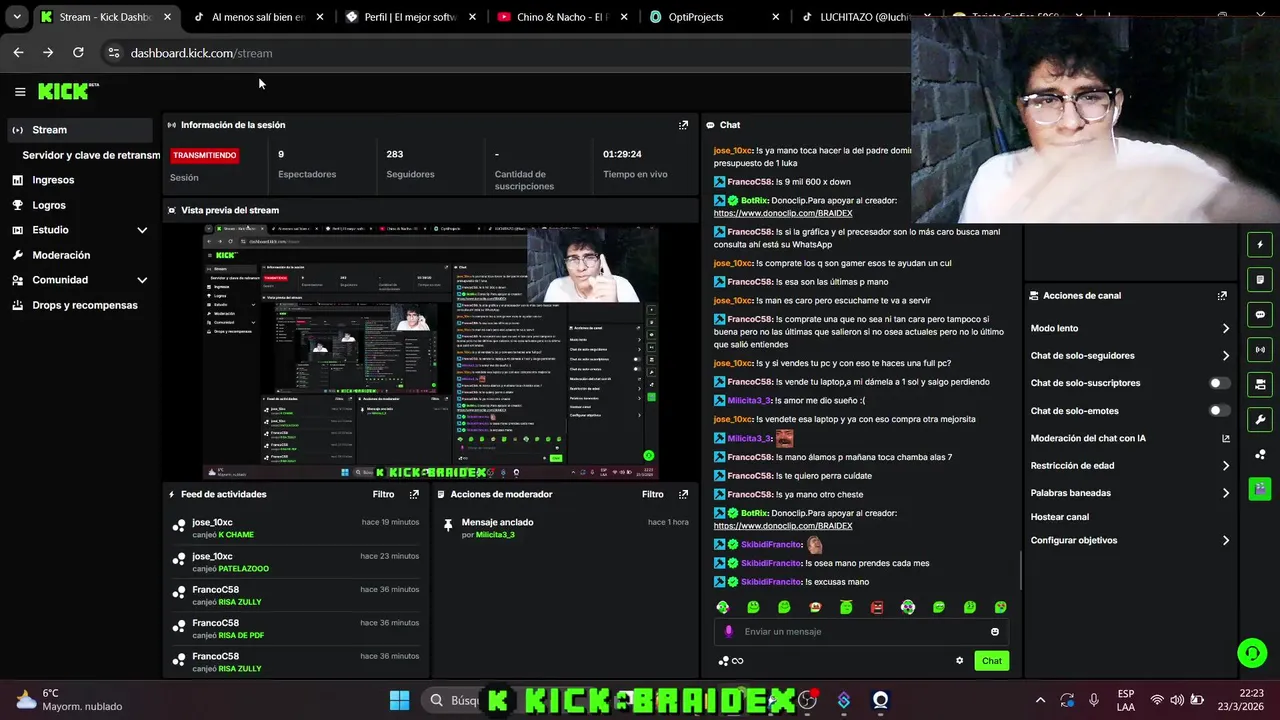Viewport: 1280px width, 720px height.
Task: Pop out the Información de la sesión panel
Action: (x=683, y=125)
